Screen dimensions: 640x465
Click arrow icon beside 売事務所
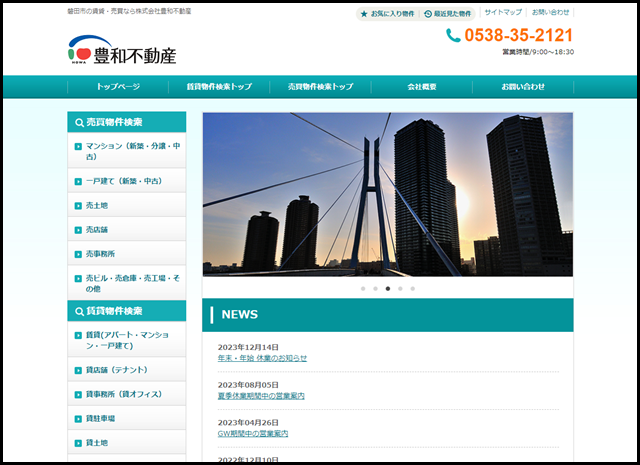click(x=78, y=254)
